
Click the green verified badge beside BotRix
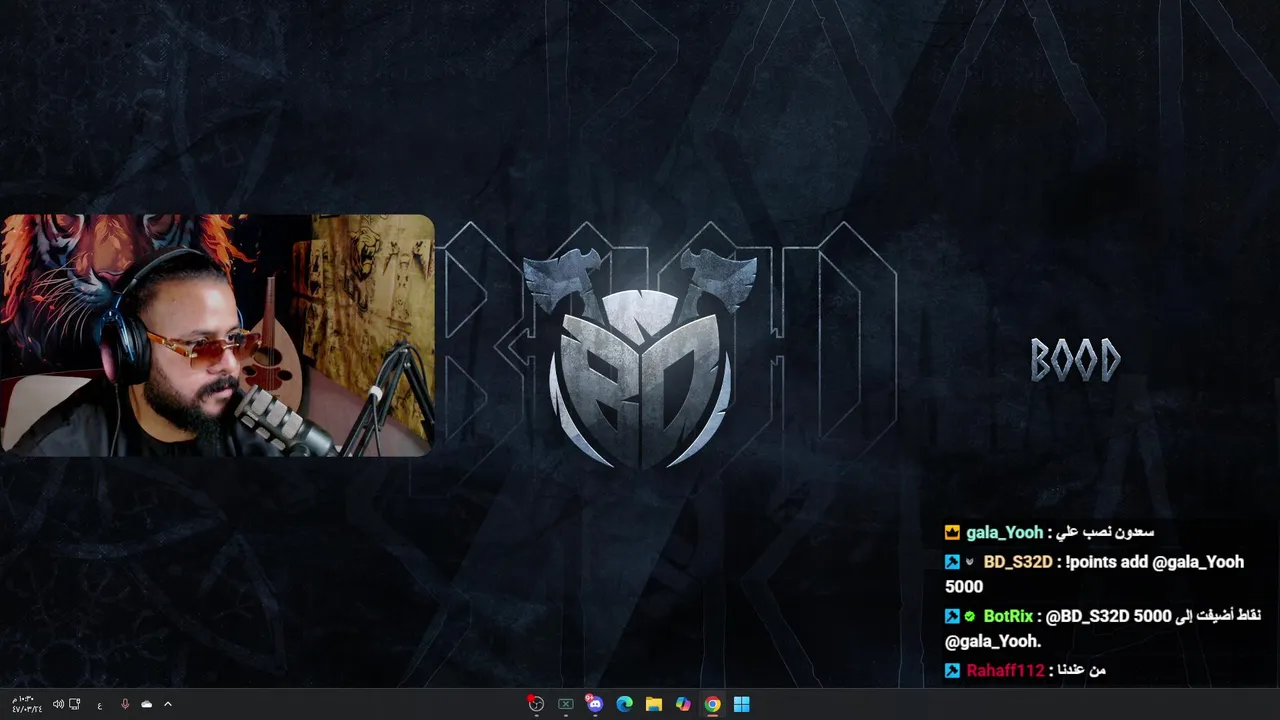point(970,617)
